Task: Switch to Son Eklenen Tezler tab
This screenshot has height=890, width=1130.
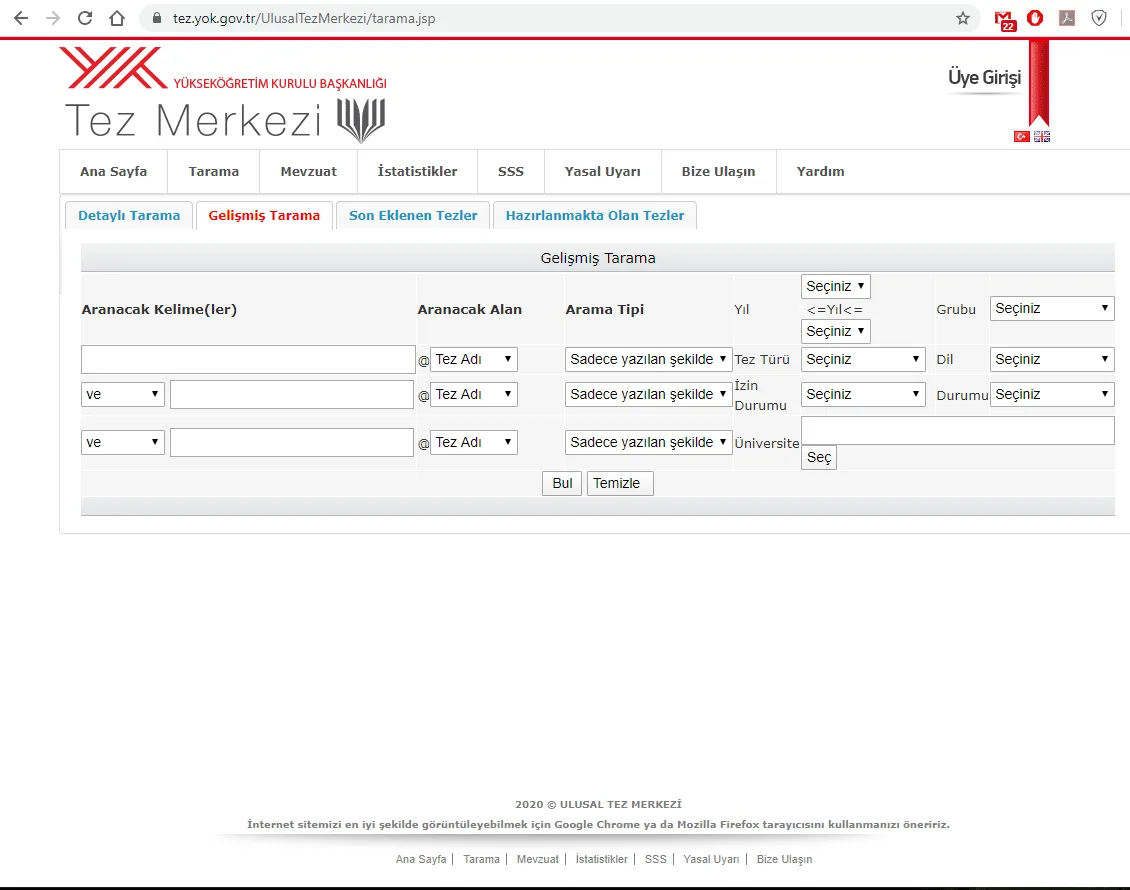Action: tap(413, 215)
